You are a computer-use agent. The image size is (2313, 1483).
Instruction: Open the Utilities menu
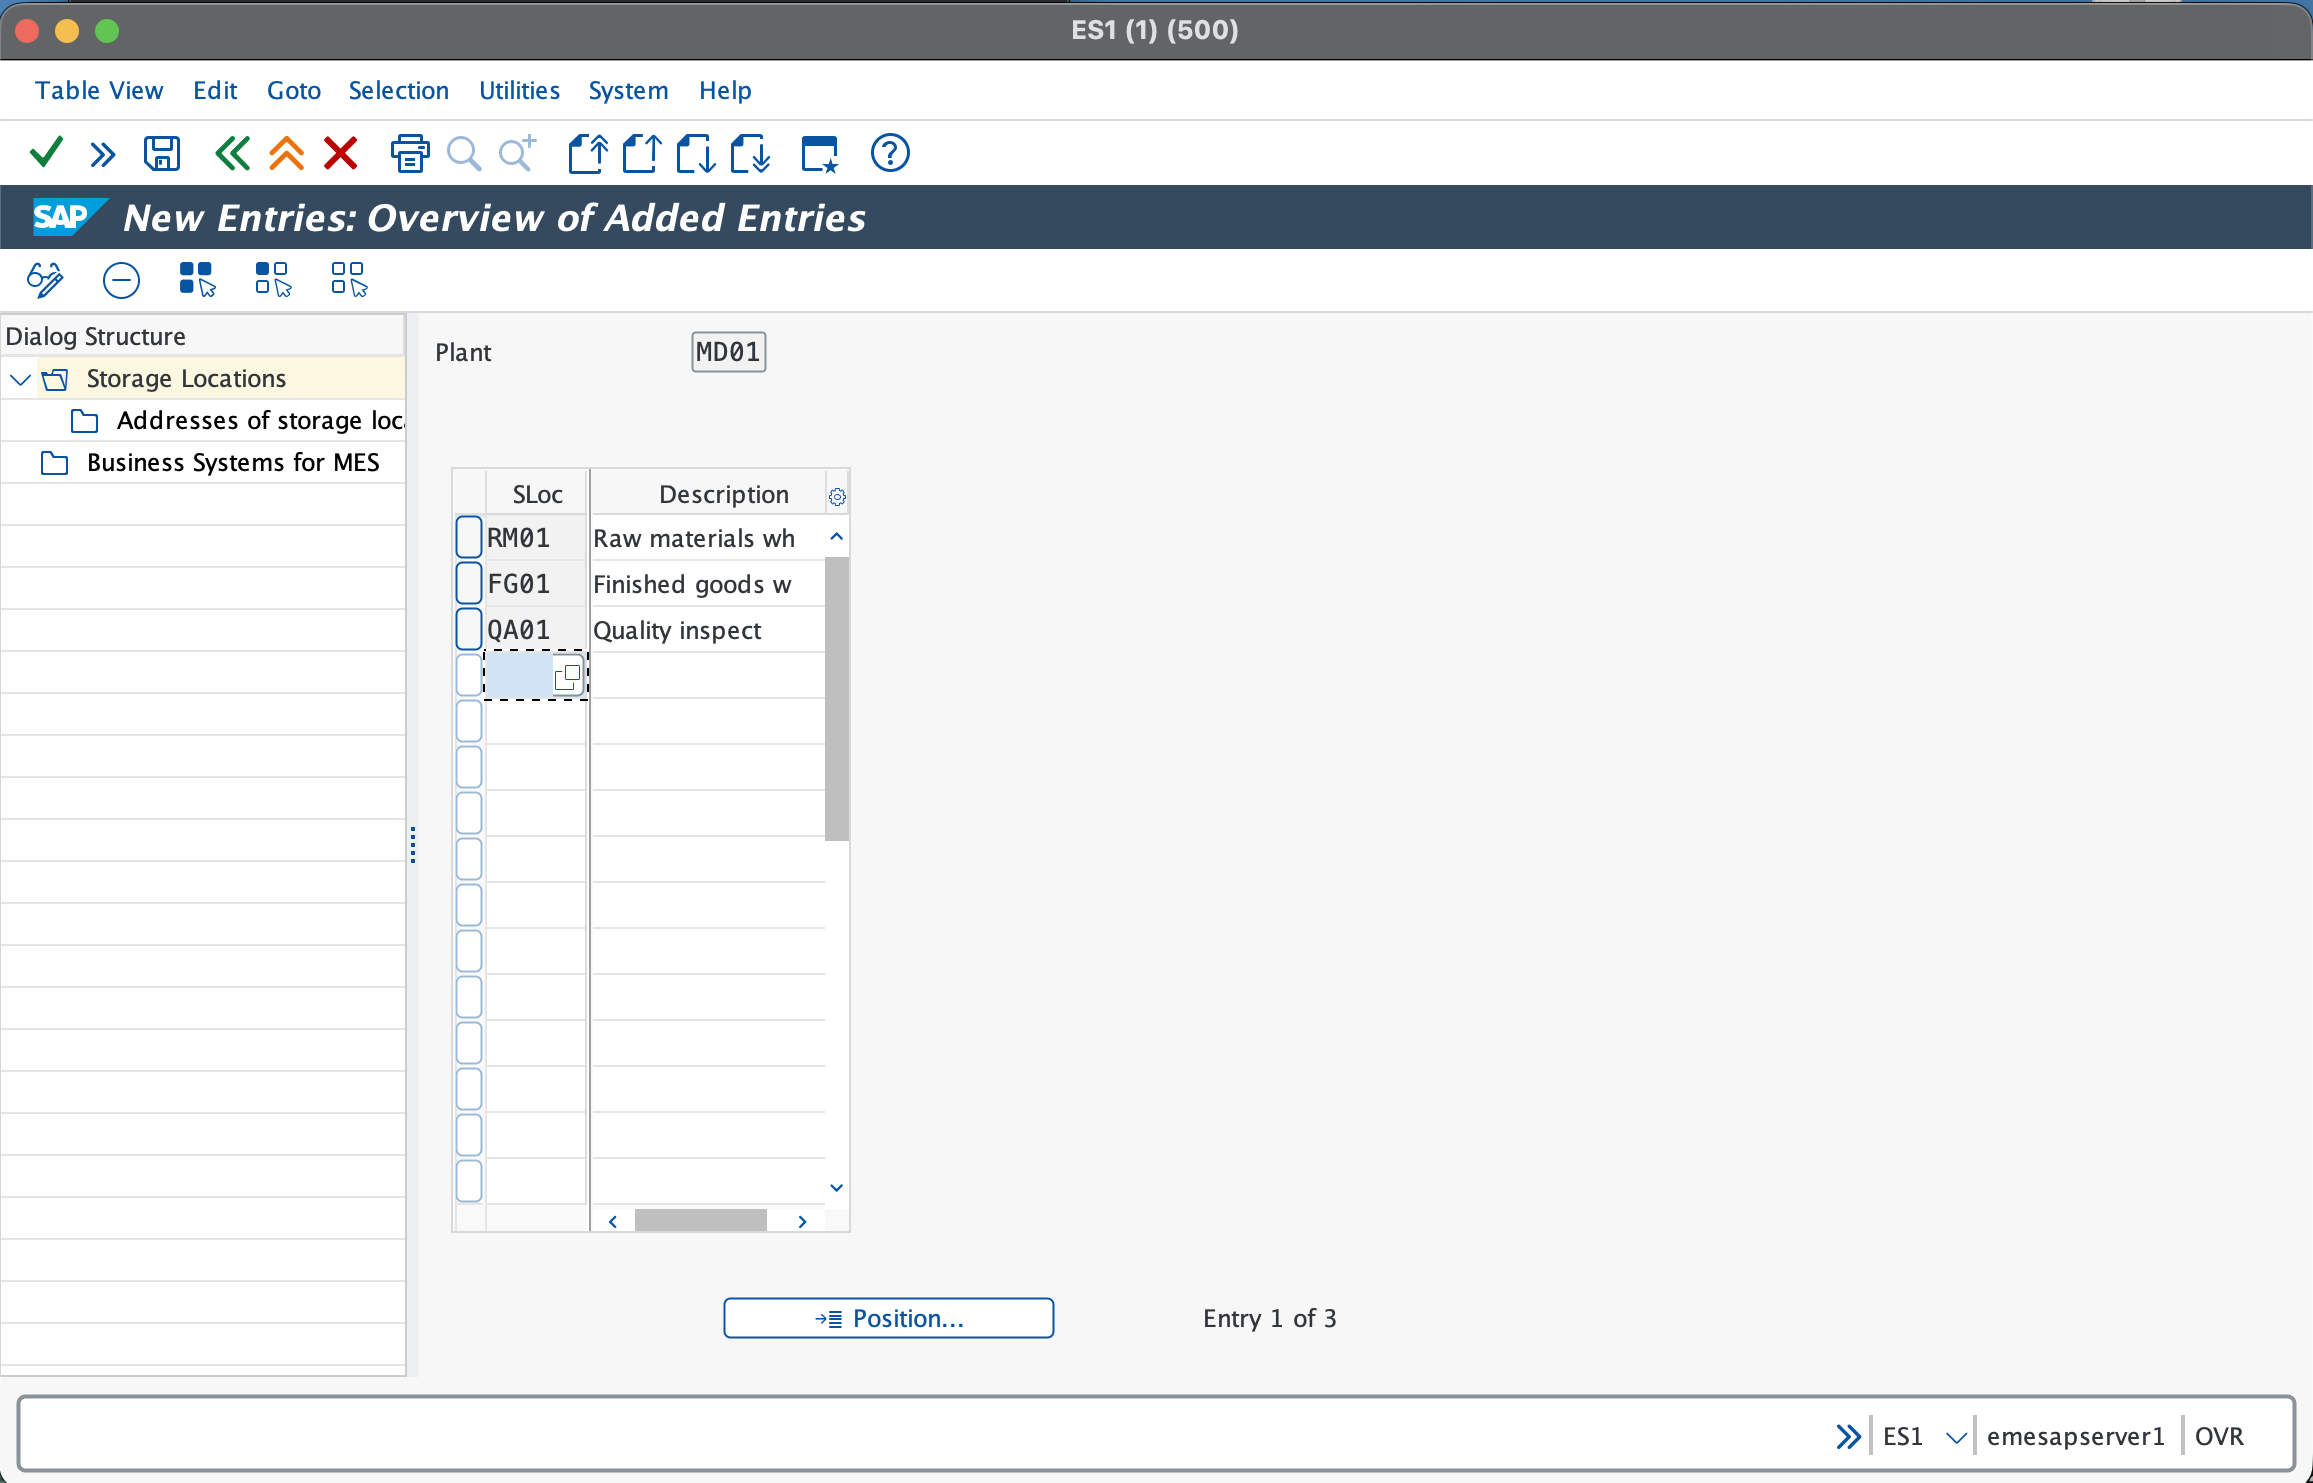pyautogui.click(x=519, y=90)
